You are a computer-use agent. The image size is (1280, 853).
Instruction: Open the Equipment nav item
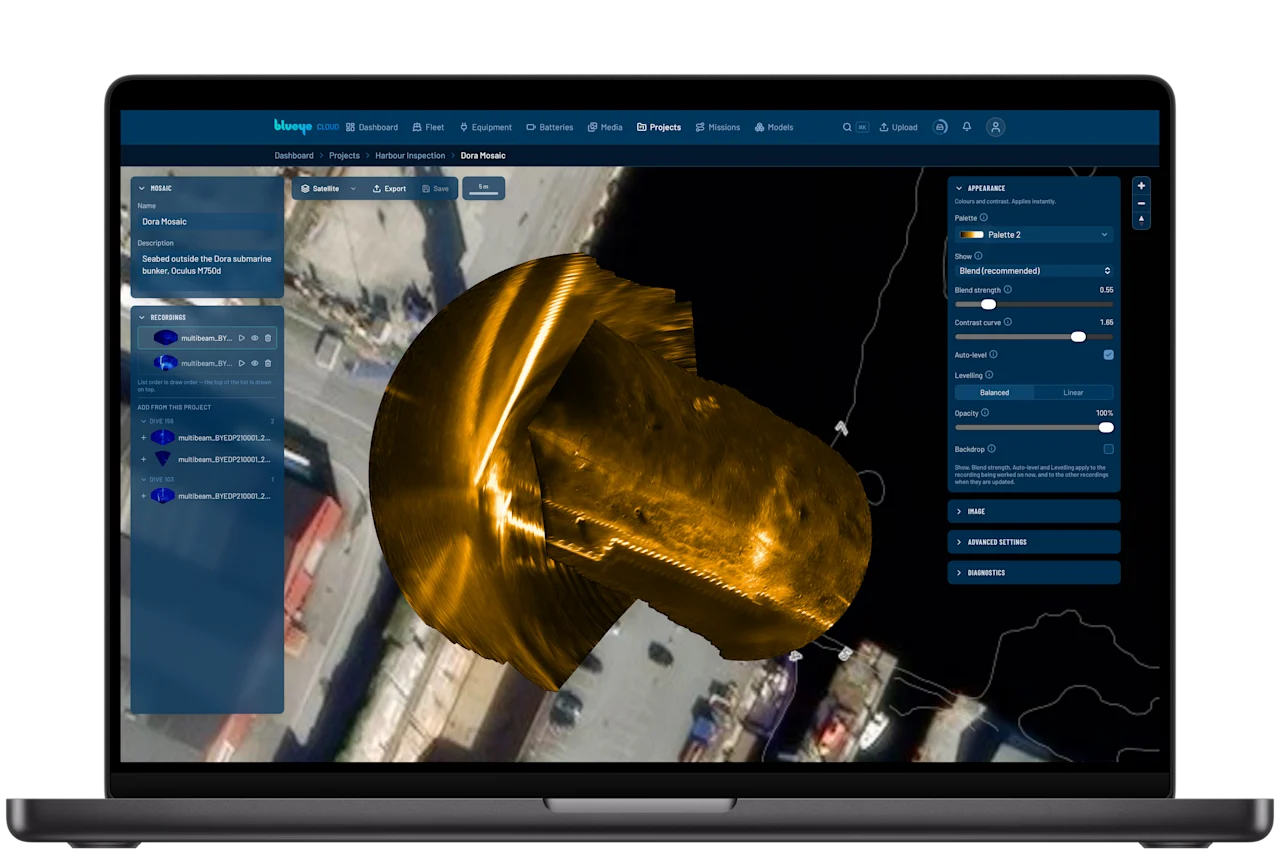click(486, 127)
